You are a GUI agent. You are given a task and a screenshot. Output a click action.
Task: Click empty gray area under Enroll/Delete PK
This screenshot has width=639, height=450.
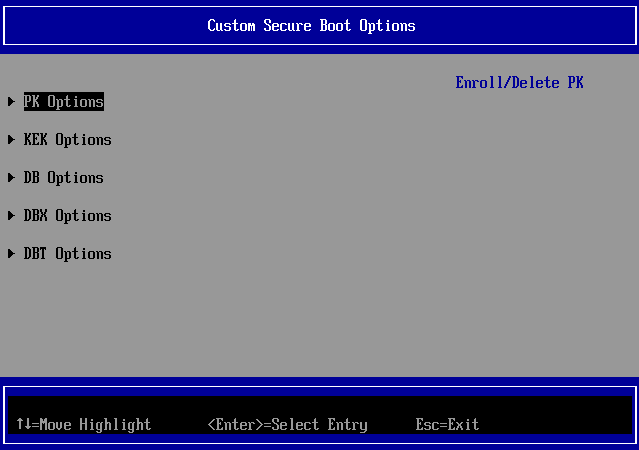point(519,200)
